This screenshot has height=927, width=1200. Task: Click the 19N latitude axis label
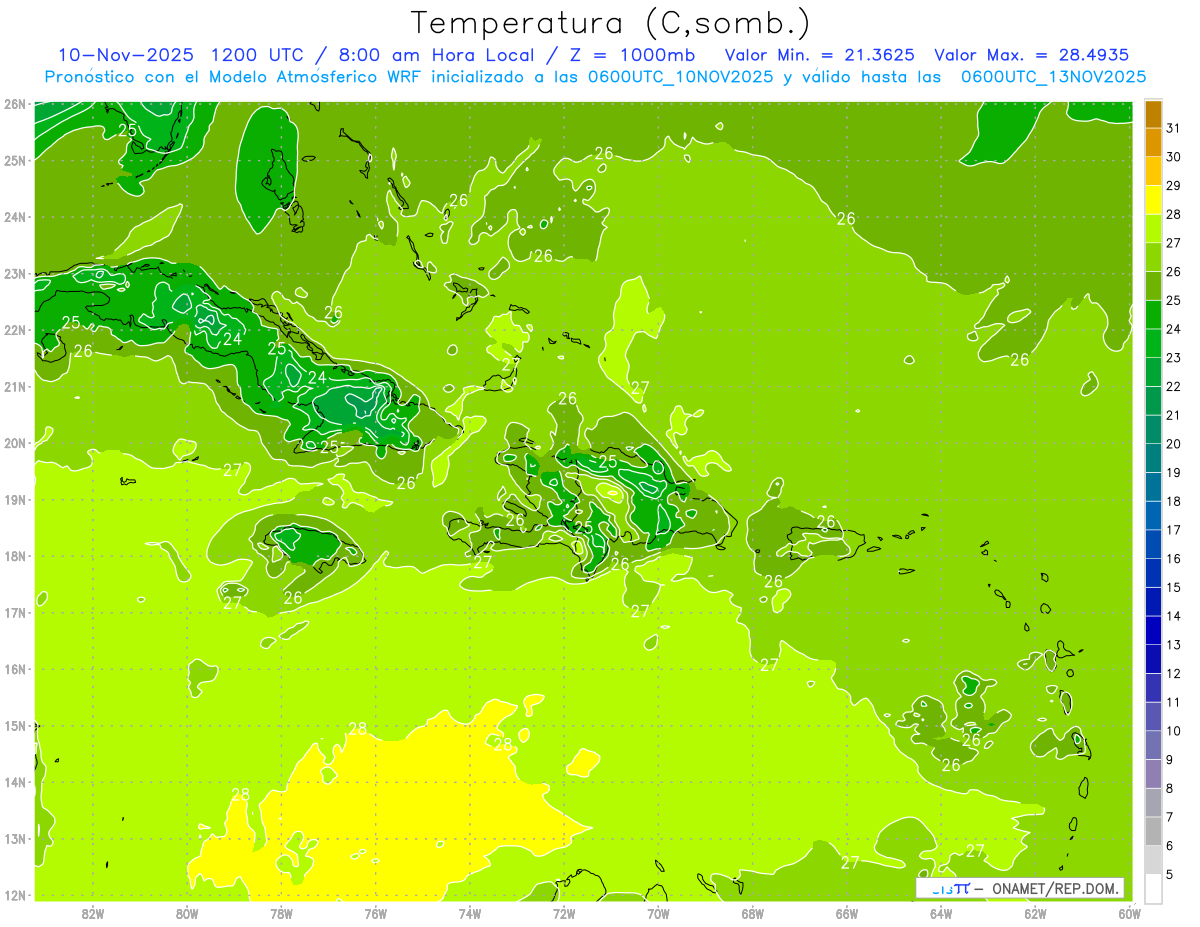point(14,499)
